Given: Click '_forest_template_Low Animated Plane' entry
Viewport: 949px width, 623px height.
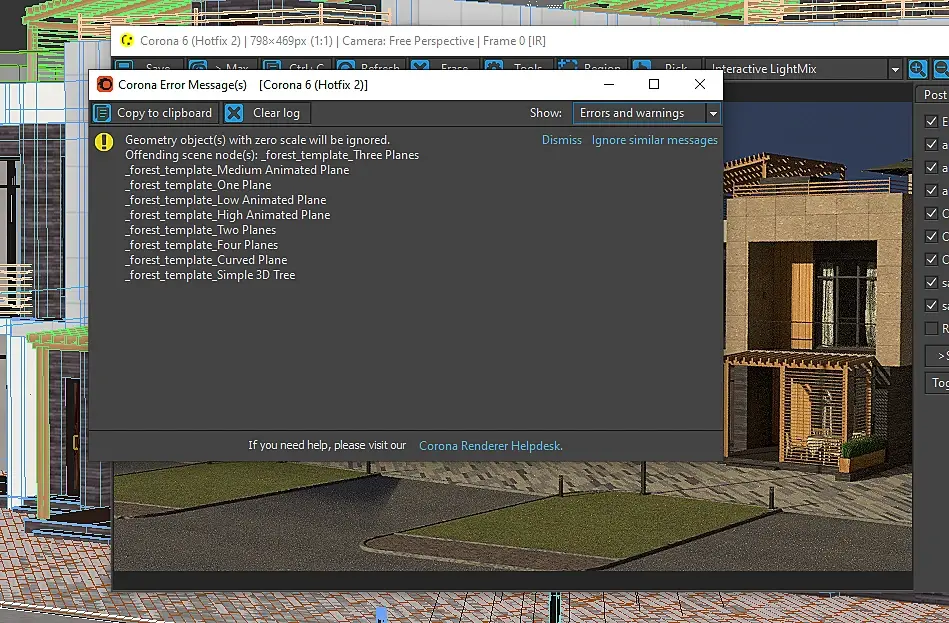Looking at the screenshot, I should coord(225,200).
